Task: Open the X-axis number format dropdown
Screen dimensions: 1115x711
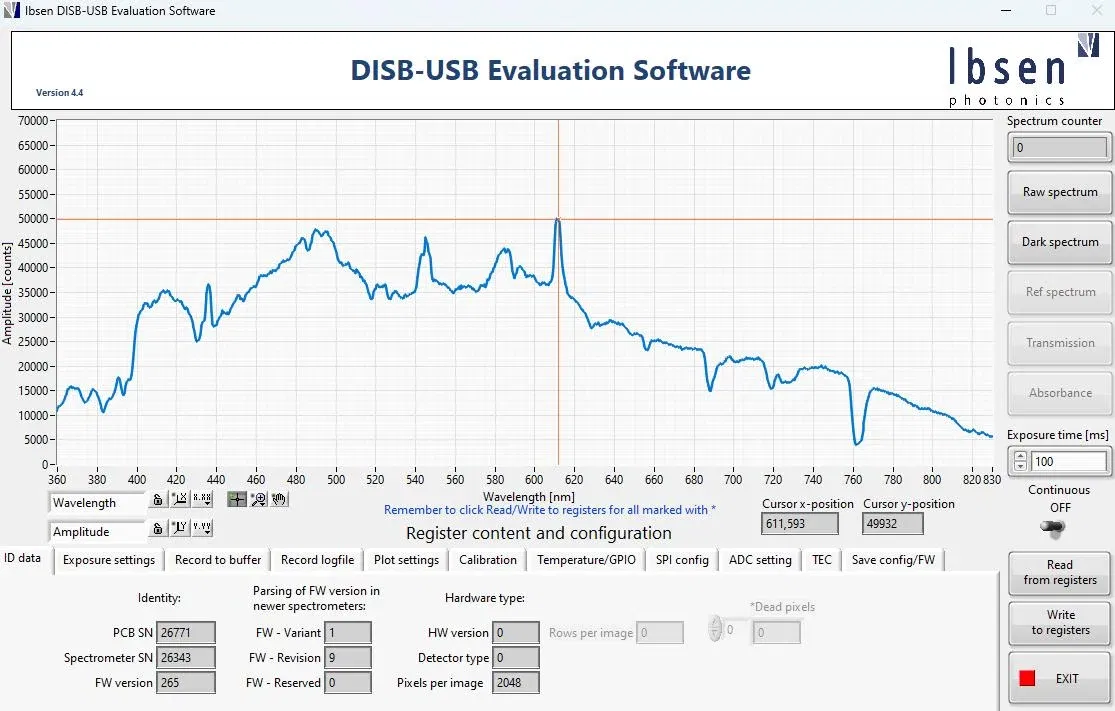Action: coord(202,500)
